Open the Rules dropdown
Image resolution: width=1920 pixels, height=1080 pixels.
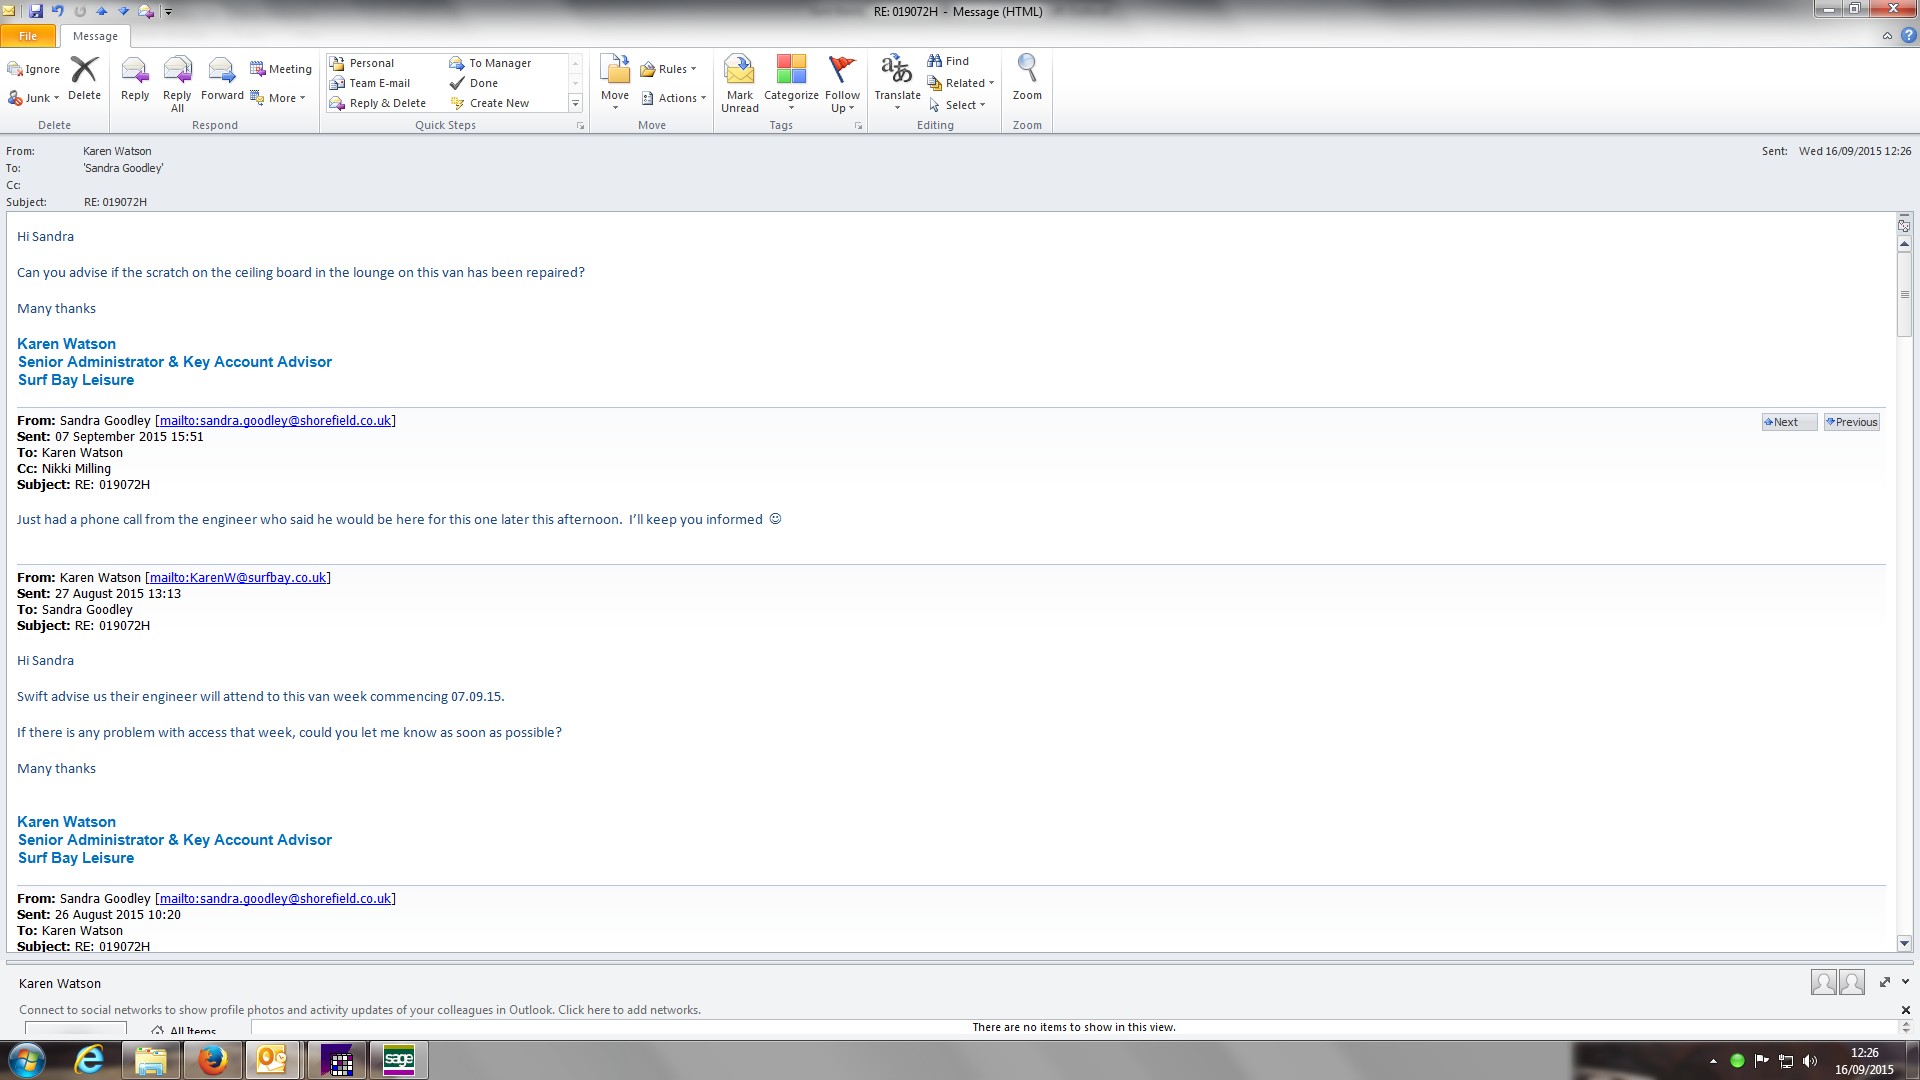[671, 69]
